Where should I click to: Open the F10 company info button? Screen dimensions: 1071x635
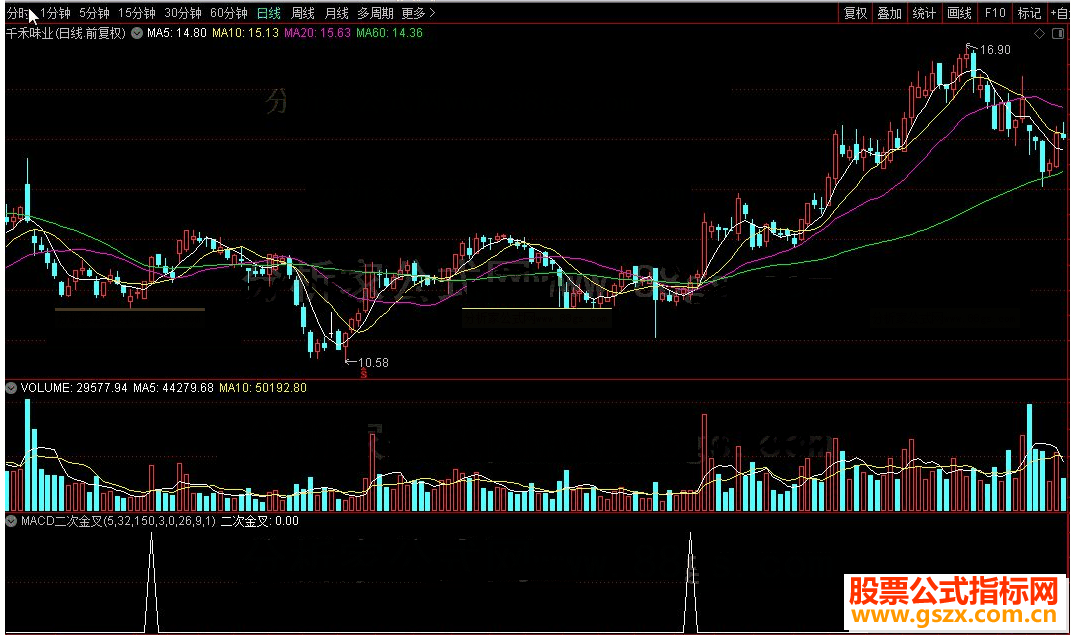(994, 13)
